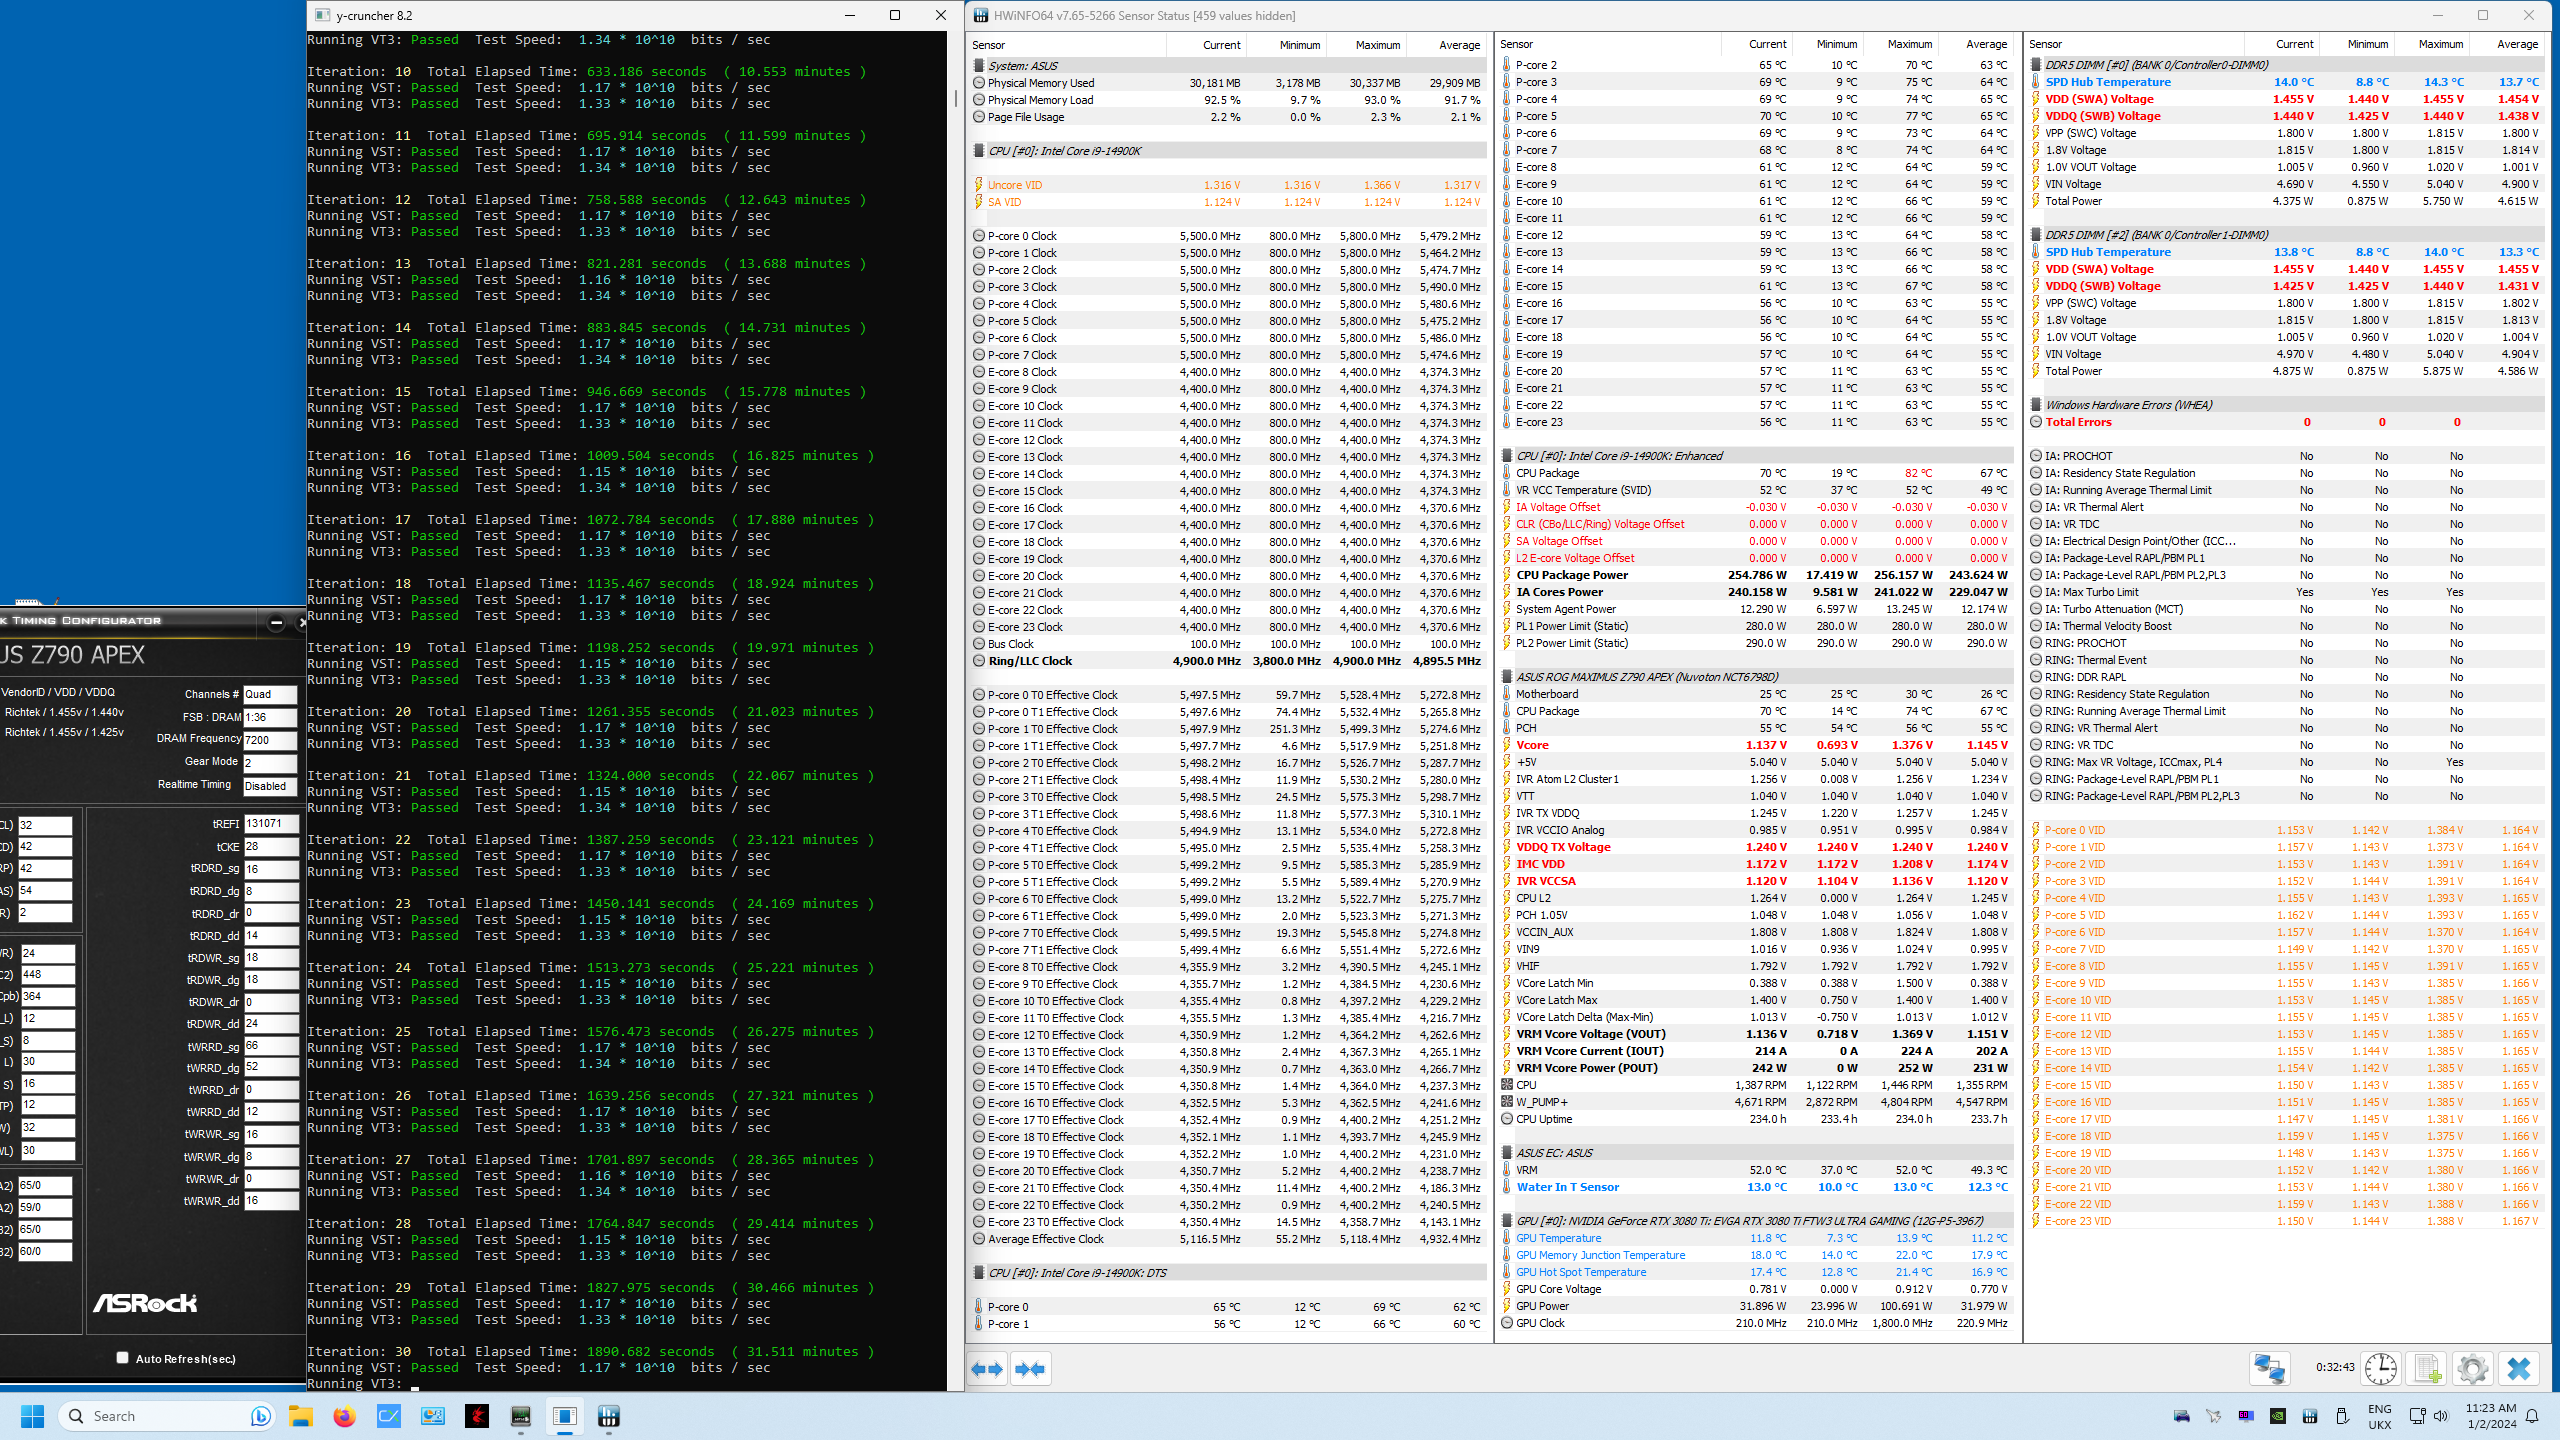Click the Average column header

(1458, 45)
